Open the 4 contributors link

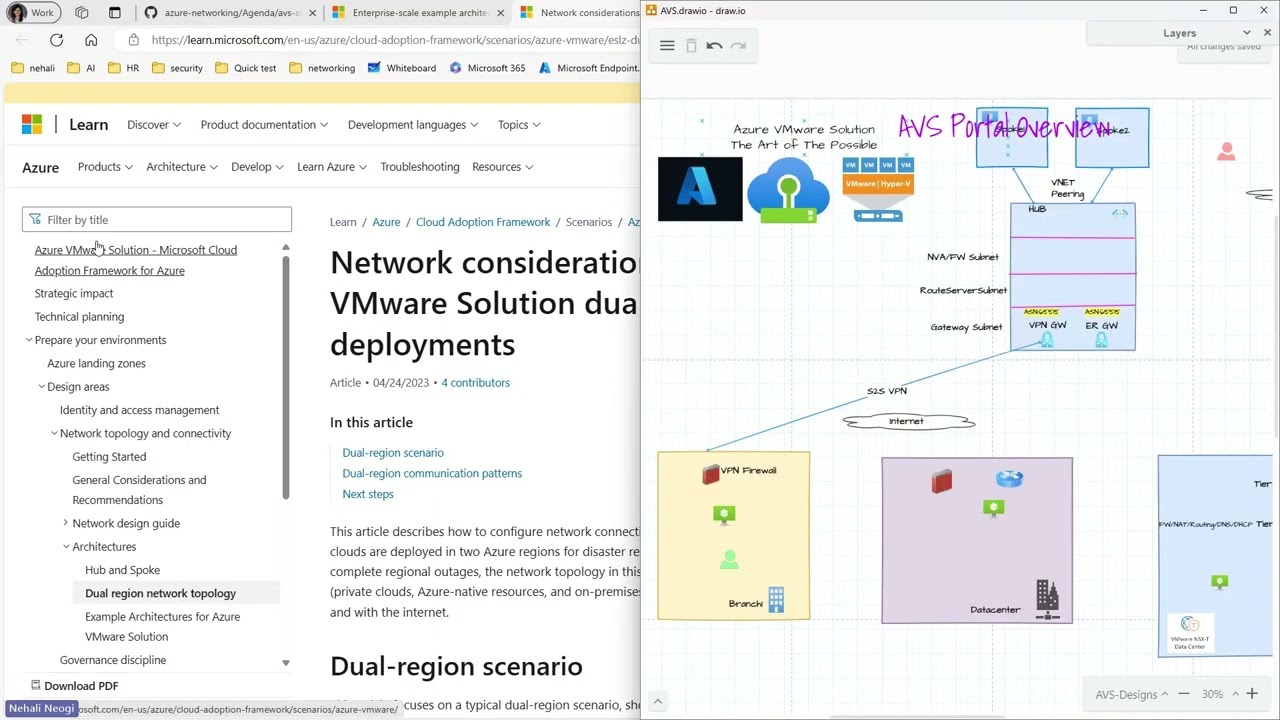[x=475, y=383]
